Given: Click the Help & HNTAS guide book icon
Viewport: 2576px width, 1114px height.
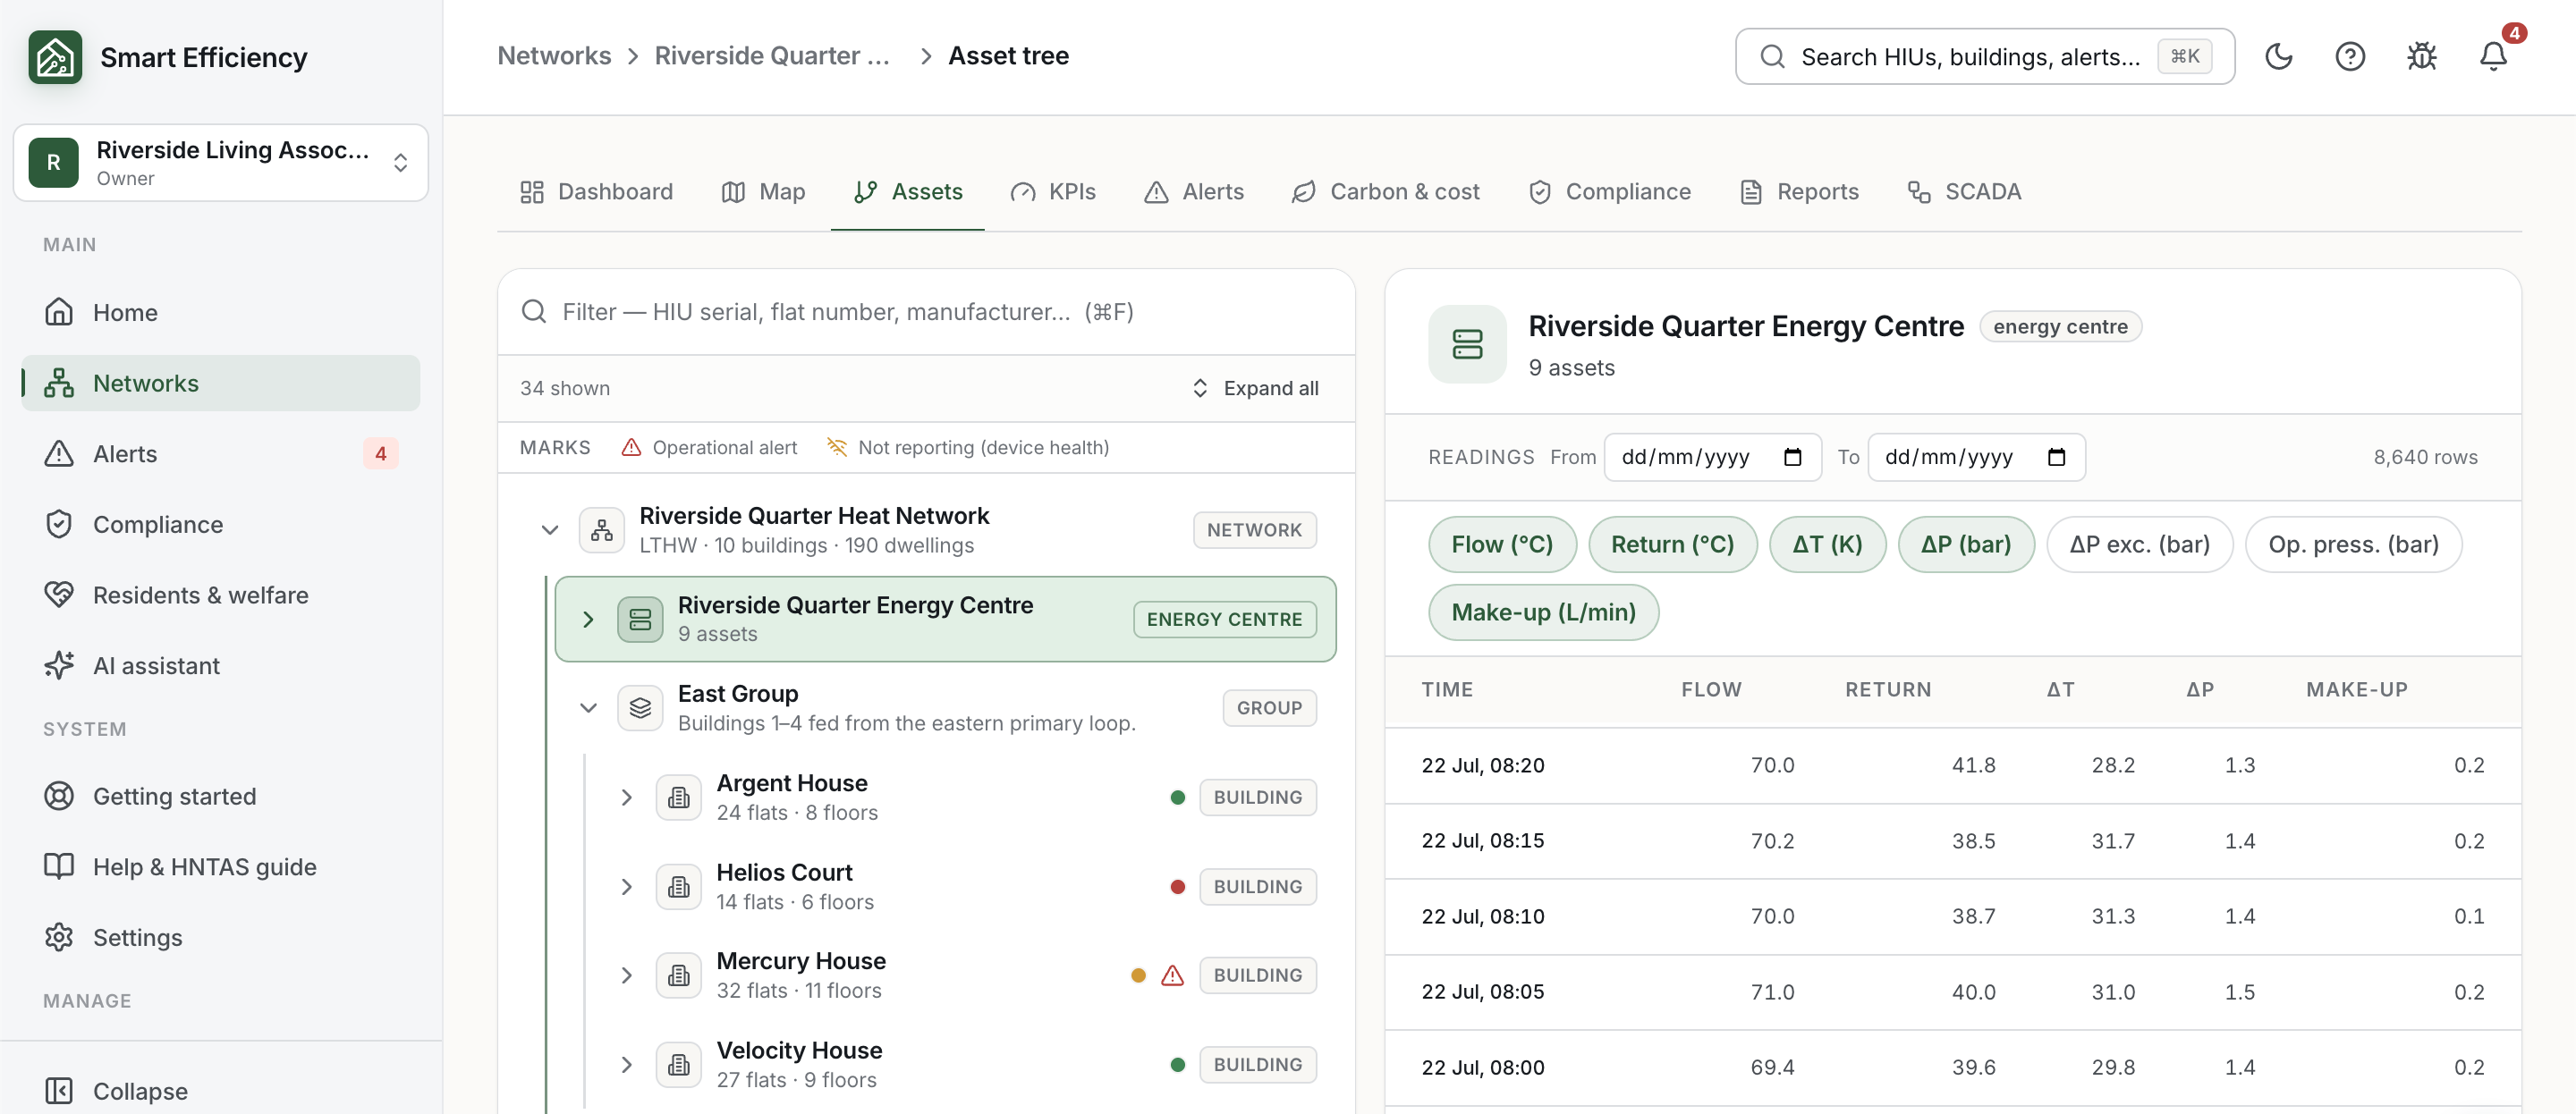Looking at the screenshot, I should 59,866.
